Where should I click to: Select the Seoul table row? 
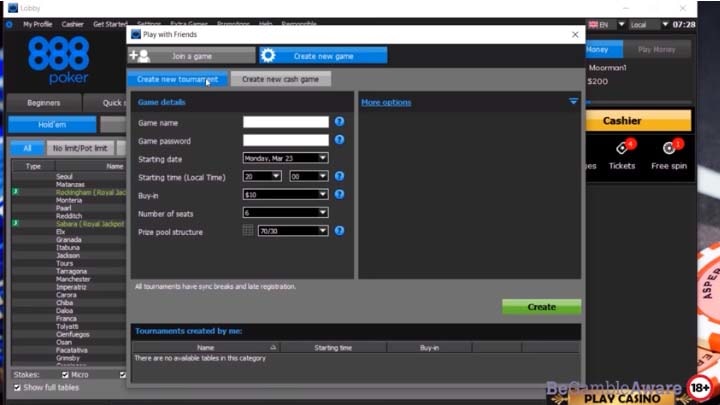(69, 176)
